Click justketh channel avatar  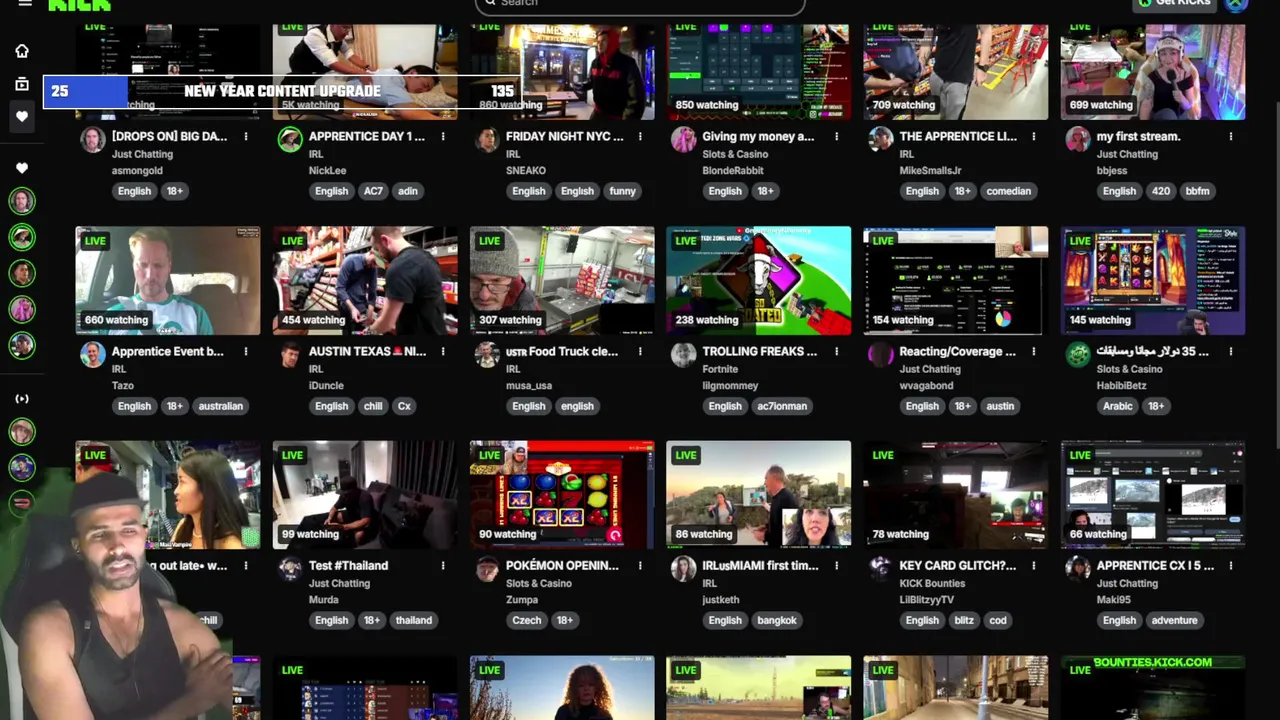(684, 568)
